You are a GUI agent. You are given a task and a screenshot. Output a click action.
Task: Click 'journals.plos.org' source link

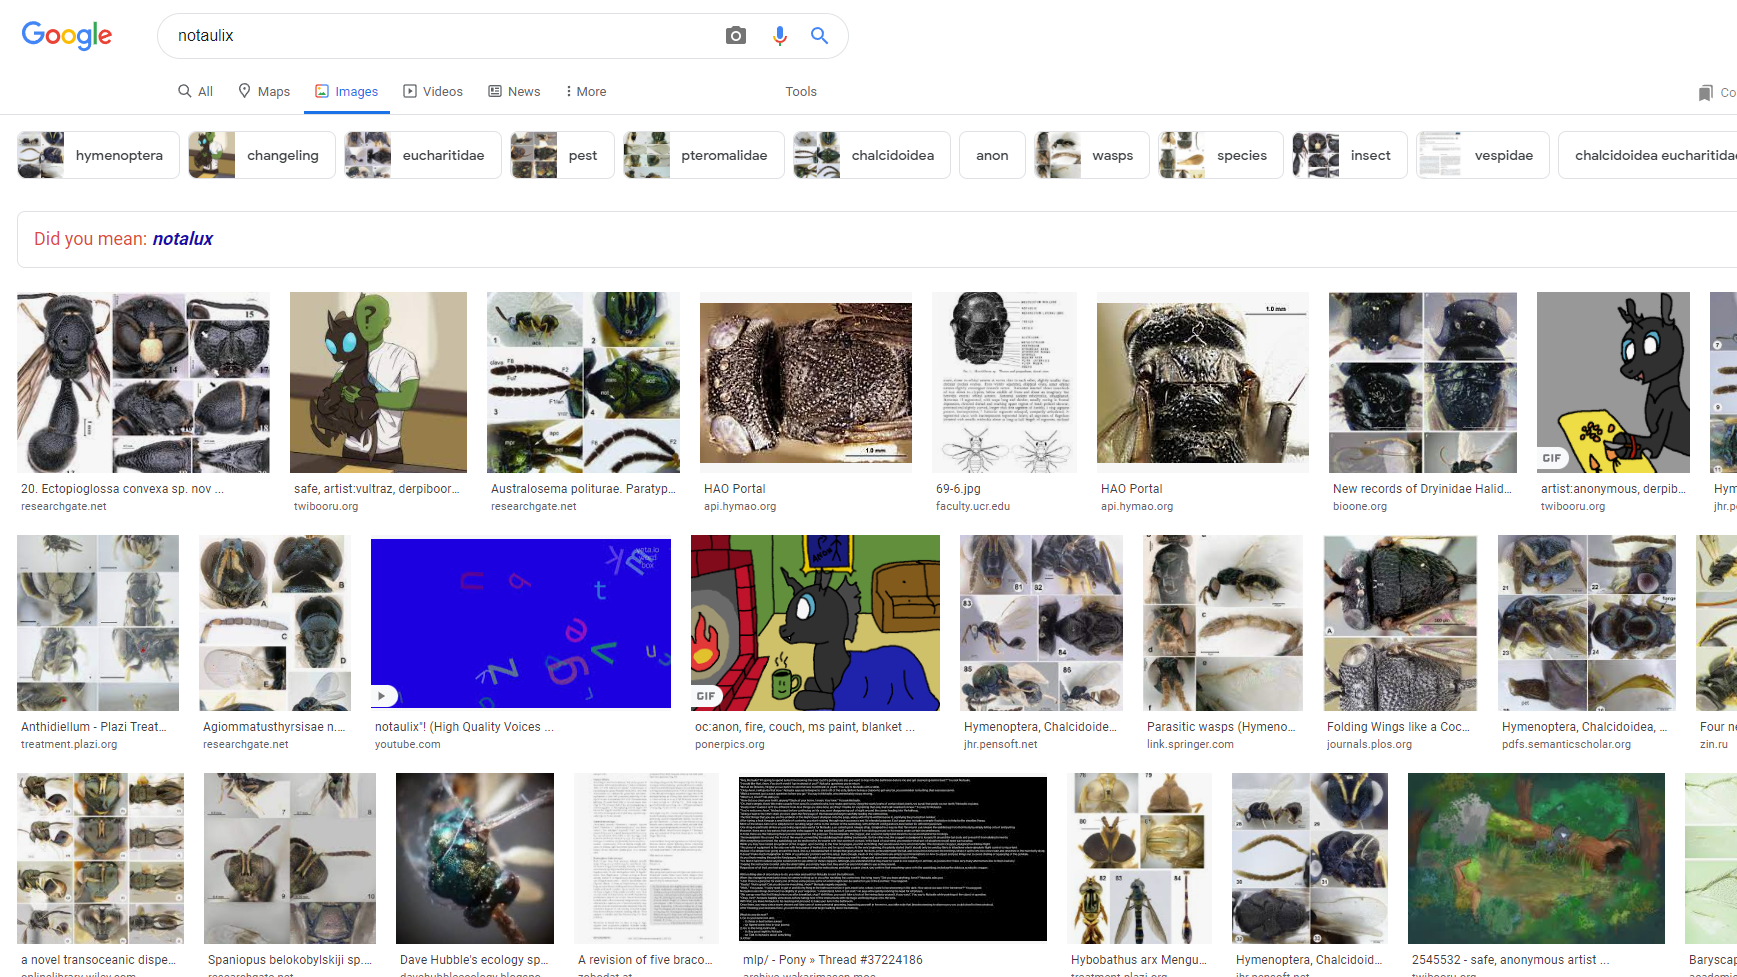point(1369,745)
